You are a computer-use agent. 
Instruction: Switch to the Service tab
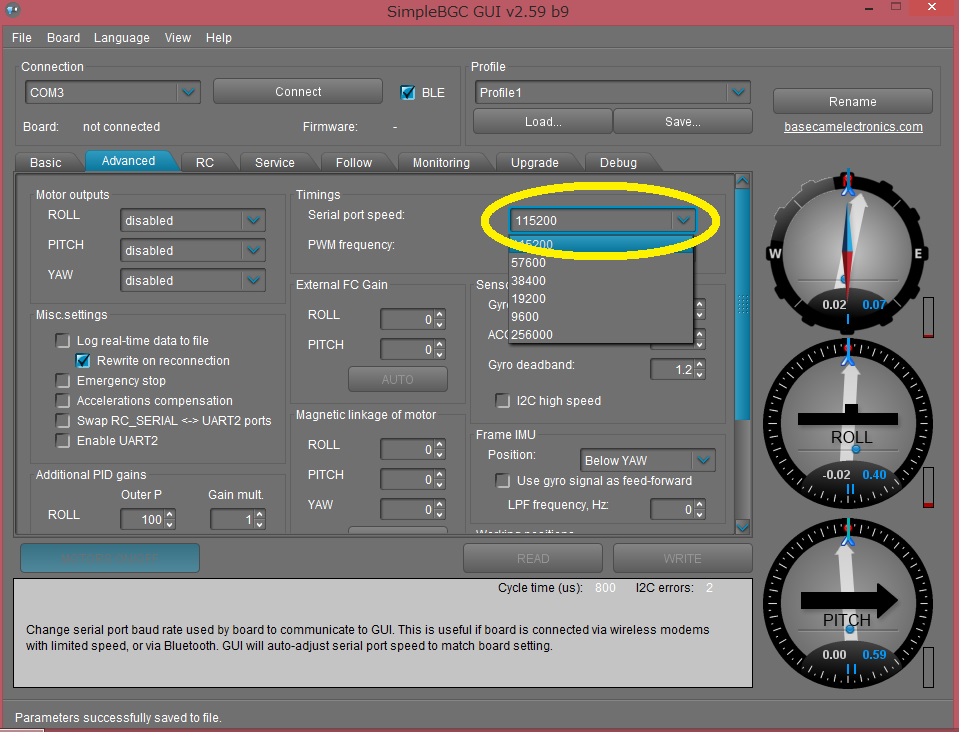275,163
